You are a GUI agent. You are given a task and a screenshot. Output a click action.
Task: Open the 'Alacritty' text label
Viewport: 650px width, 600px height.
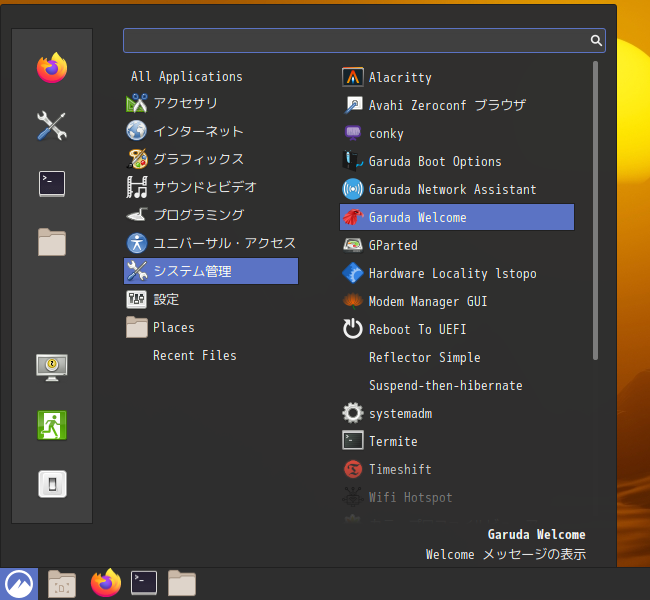(x=400, y=78)
